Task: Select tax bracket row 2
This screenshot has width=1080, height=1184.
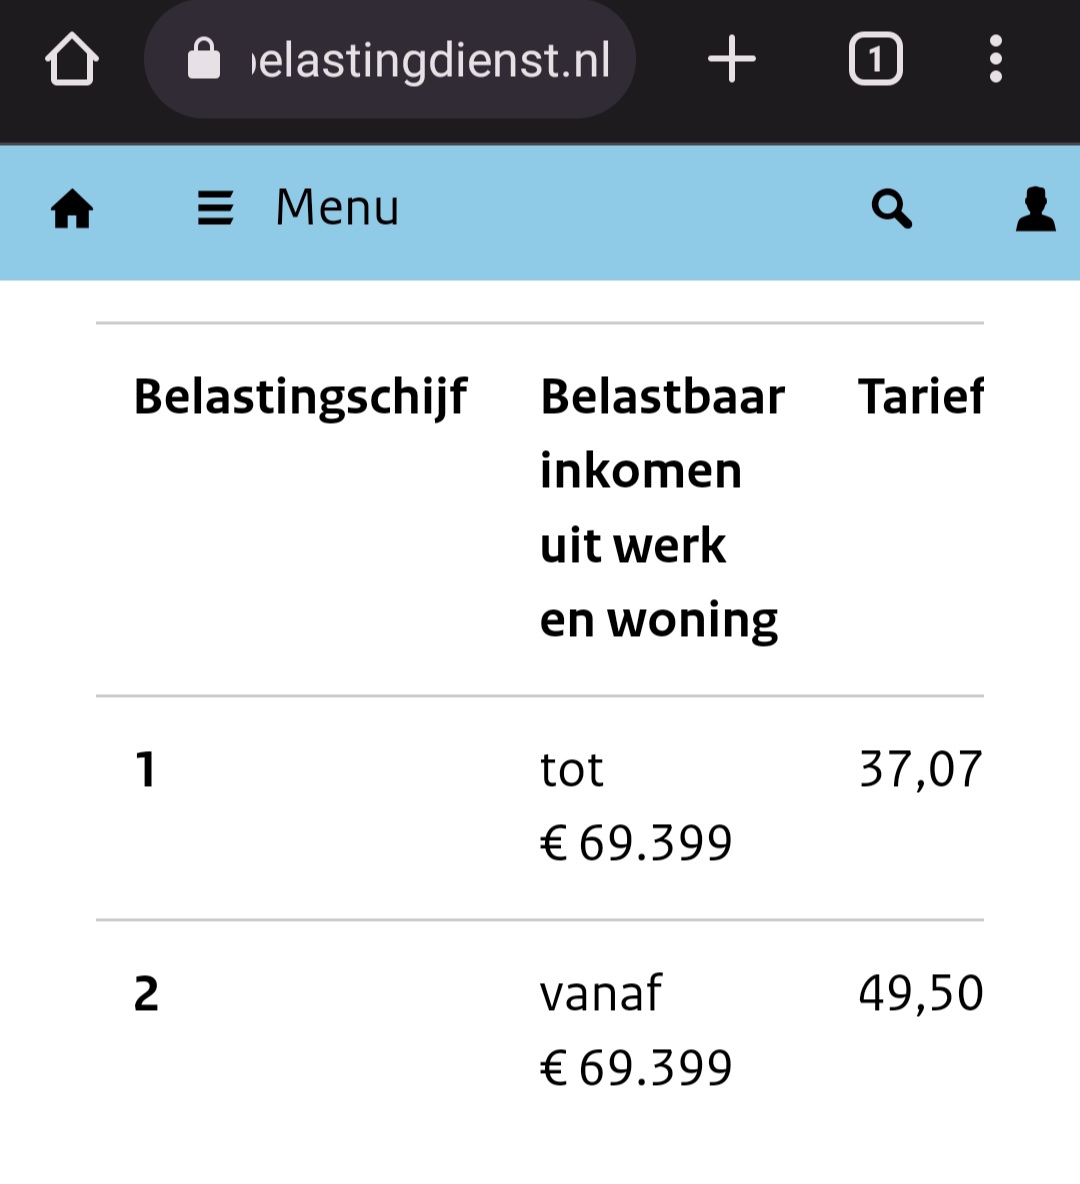Action: click(x=146, y=994)
